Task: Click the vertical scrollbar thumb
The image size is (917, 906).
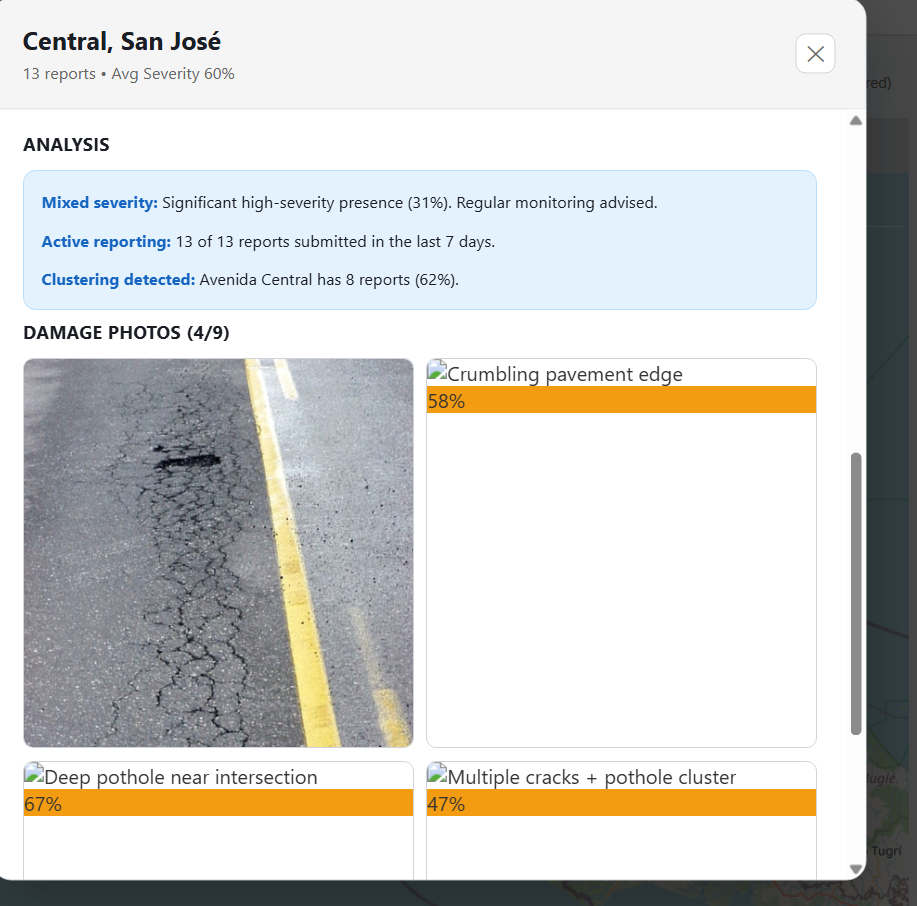Action: pos(856,593)
